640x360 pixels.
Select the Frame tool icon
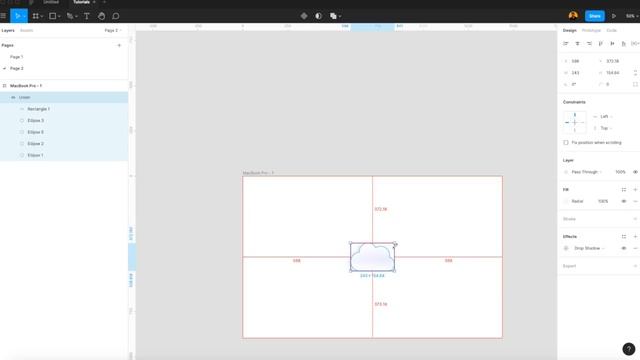coord(36,16)
